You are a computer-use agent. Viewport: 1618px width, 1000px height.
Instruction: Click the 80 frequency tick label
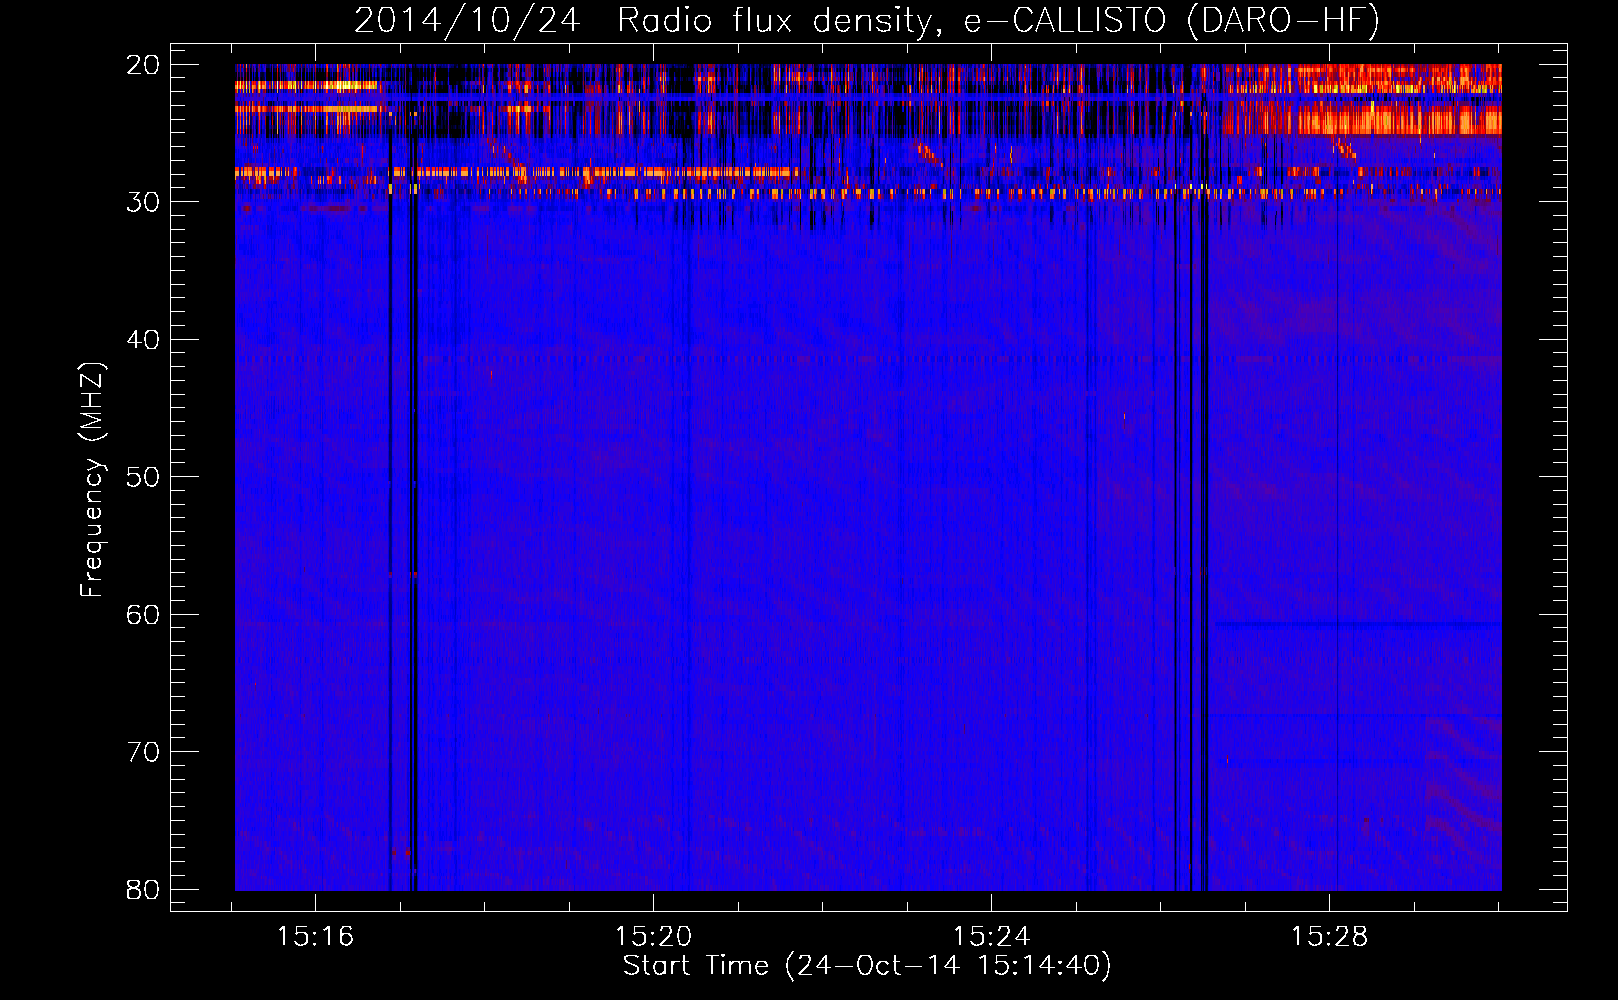[143, 889]
